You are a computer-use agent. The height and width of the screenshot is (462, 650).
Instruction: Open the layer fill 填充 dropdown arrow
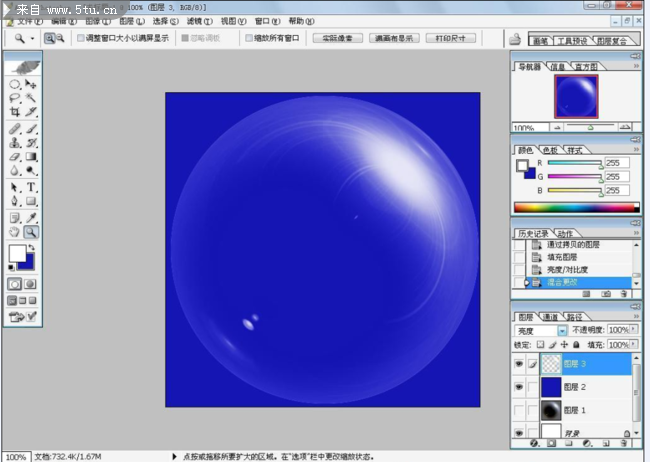[x=633, y=344]
